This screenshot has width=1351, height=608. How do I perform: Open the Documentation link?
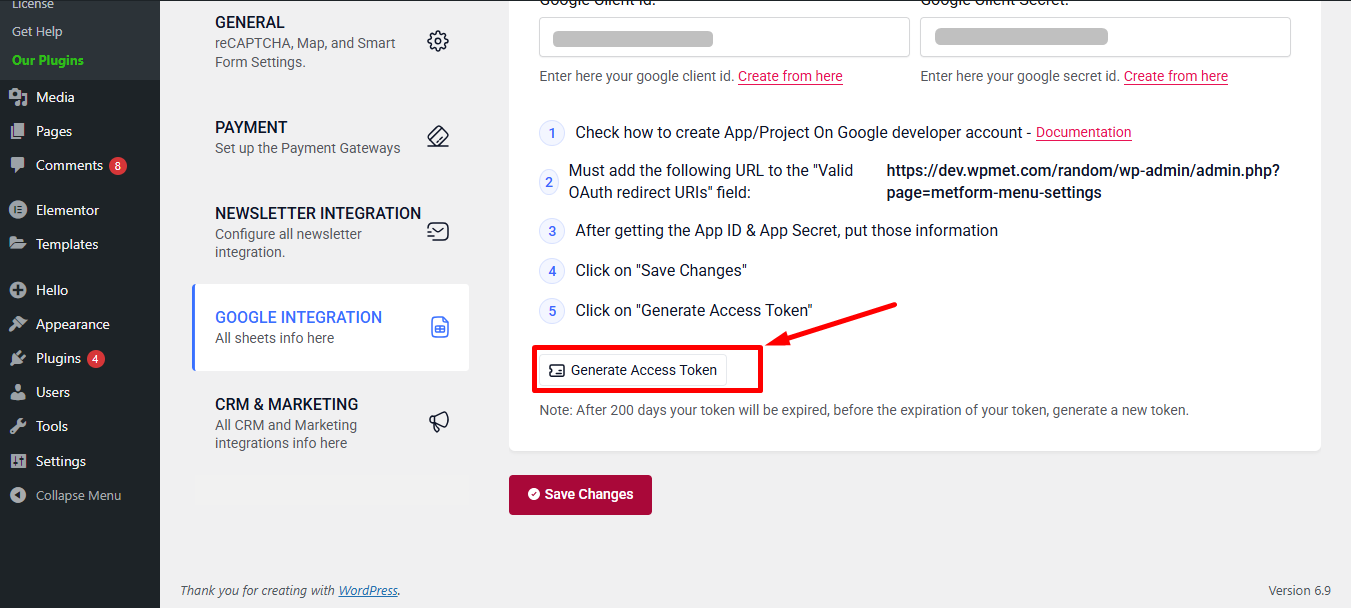1083,132
